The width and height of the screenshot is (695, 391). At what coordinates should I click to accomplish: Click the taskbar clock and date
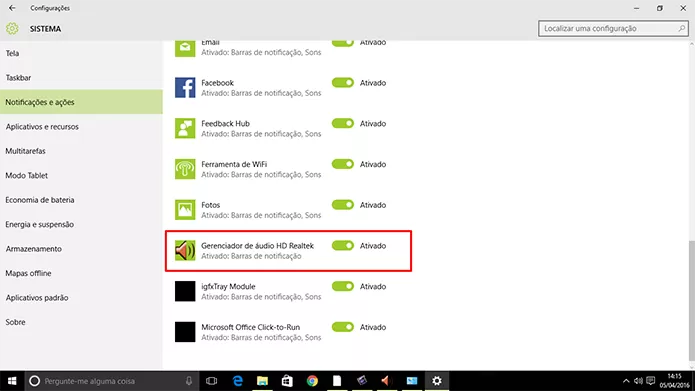click(674, 381)
